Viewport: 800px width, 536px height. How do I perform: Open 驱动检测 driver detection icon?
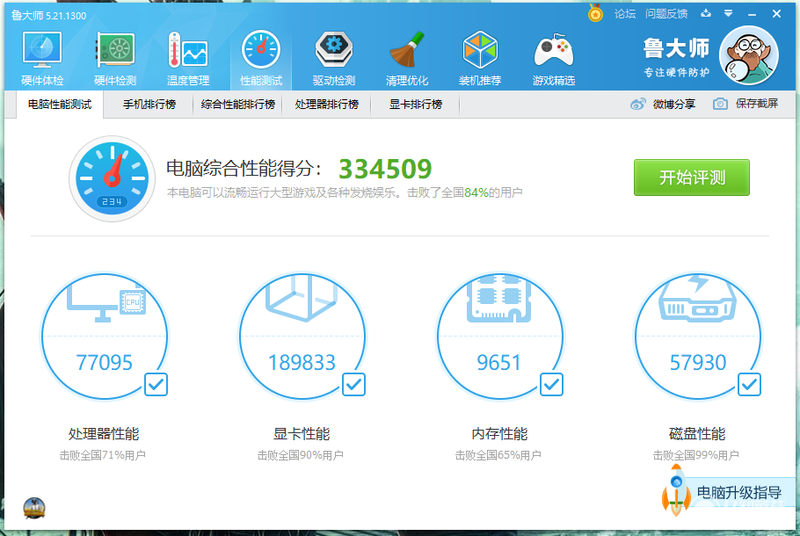point(334,59)
